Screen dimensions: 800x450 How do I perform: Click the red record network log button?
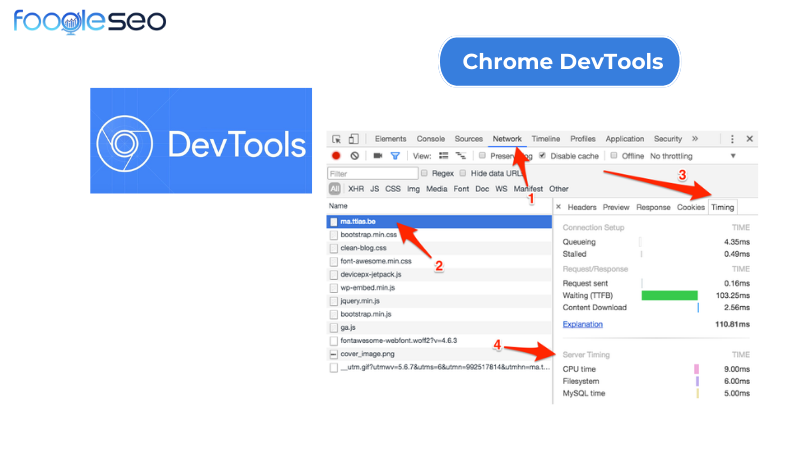[x=336, y=156]
